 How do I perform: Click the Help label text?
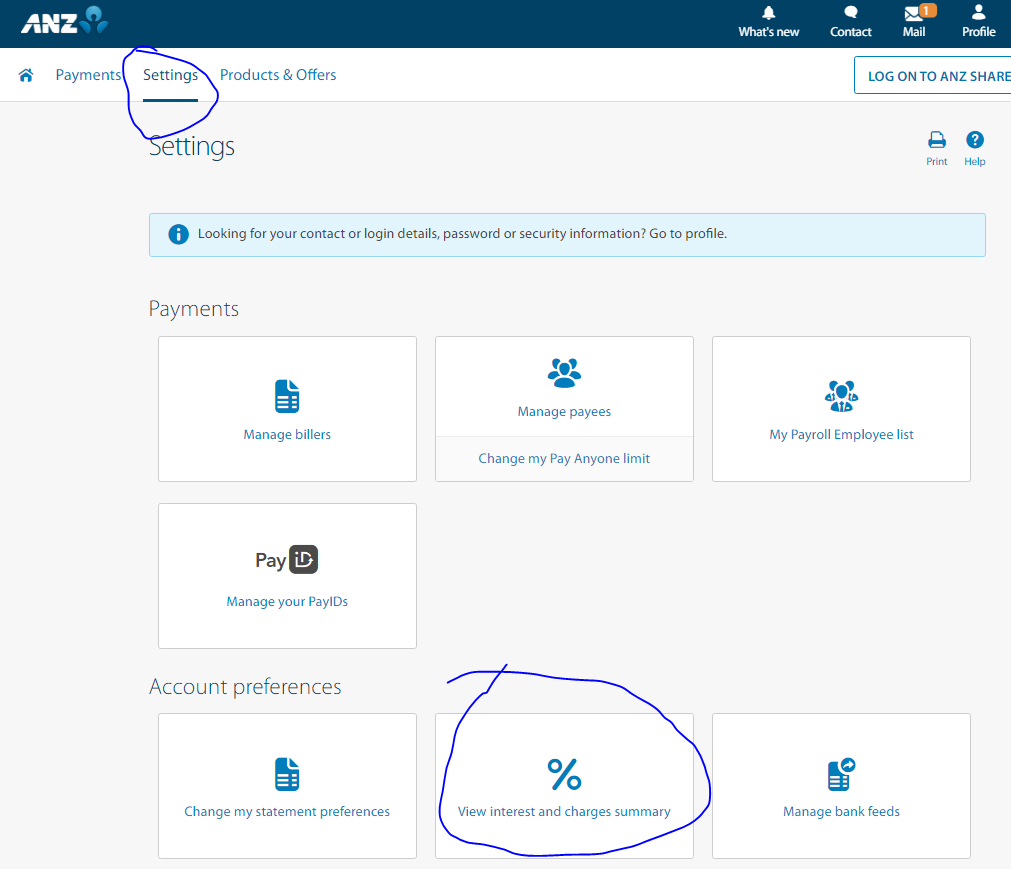click(975, 162)
